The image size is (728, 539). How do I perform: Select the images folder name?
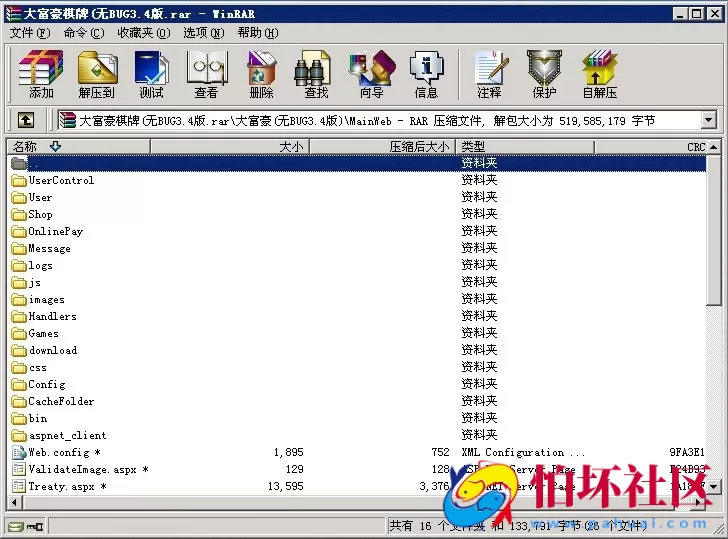[x=47, y=299]
